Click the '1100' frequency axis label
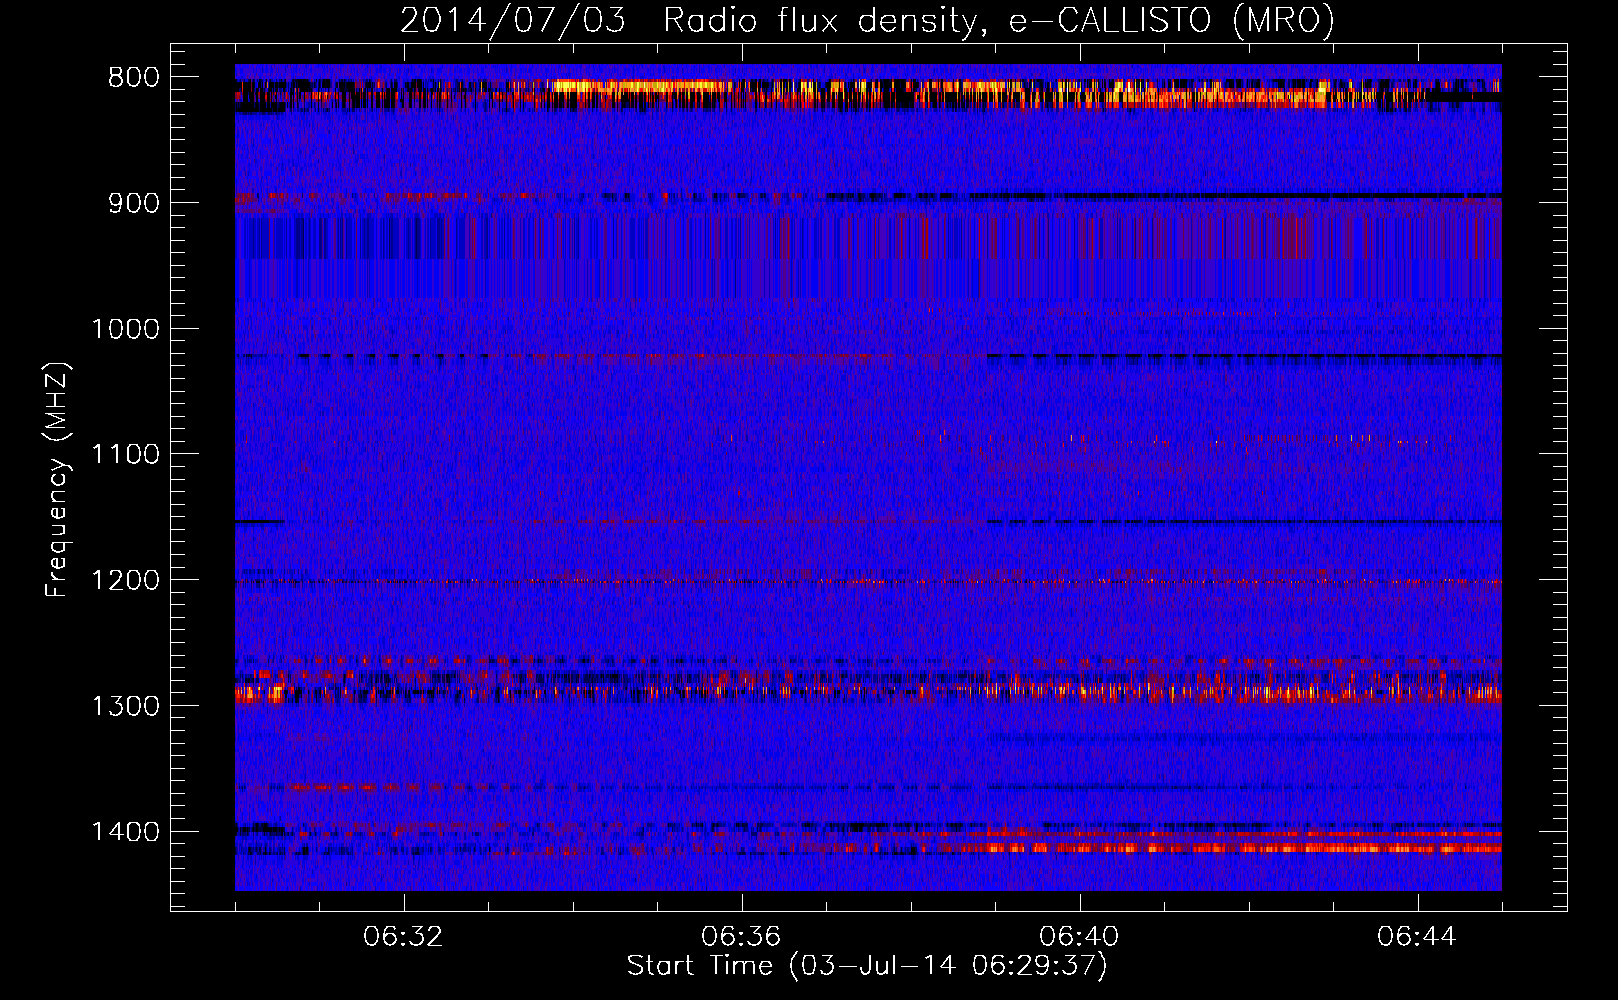Screen dimensions: 1618x1000 point(126,455)
